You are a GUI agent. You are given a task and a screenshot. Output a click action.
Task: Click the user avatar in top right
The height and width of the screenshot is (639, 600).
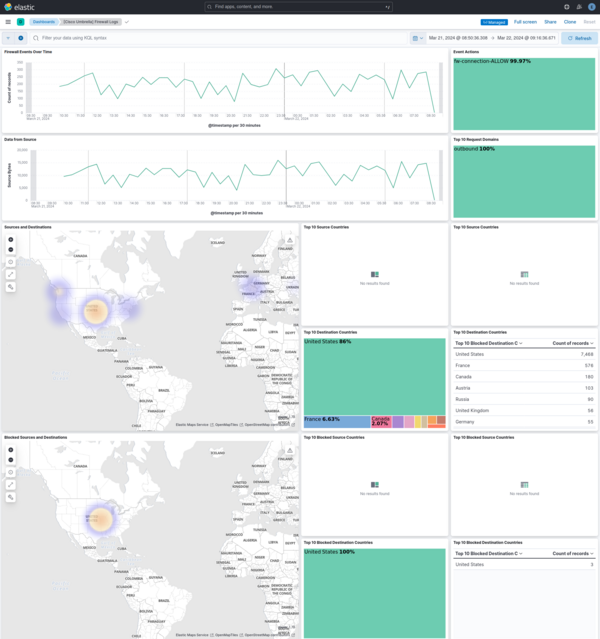(592, 7)
